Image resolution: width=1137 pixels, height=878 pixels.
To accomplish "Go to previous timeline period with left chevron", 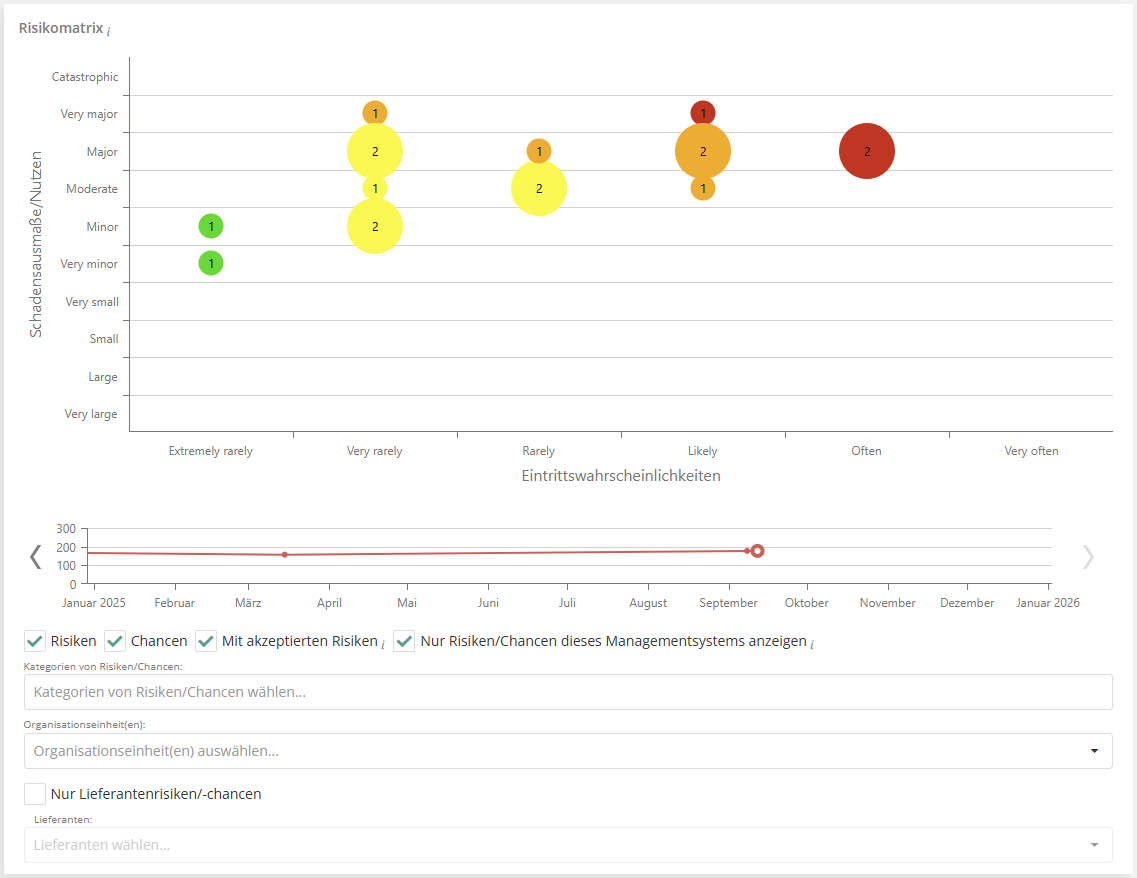I will pyautogui.click(x=36, y=557).
